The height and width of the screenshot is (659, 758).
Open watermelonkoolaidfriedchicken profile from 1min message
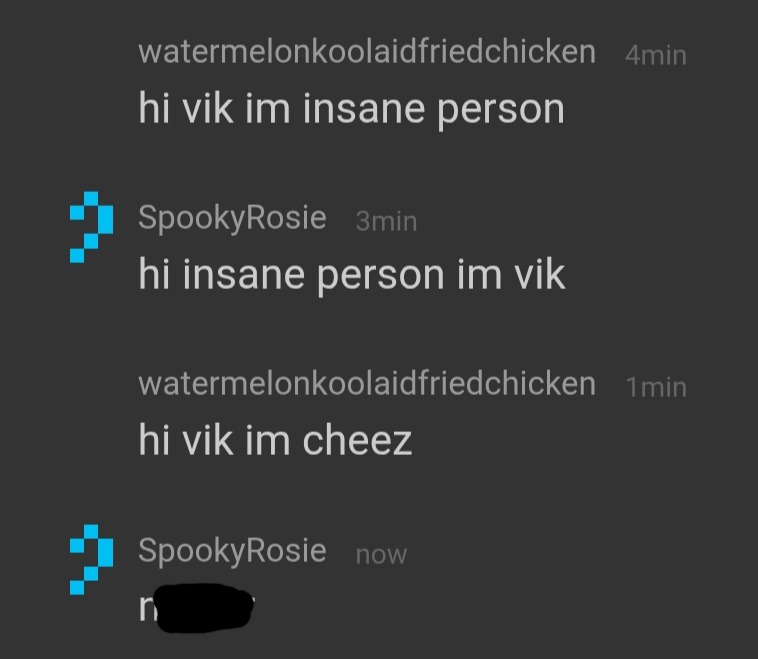367,384
